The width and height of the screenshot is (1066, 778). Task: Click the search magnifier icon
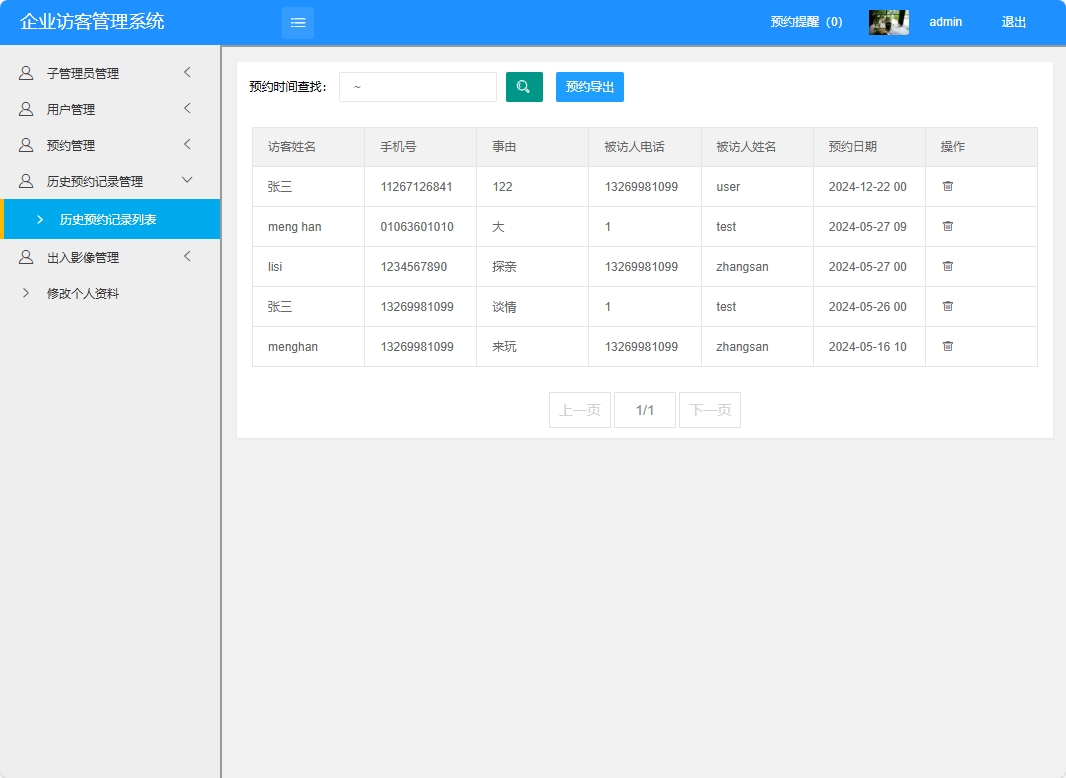524,87
